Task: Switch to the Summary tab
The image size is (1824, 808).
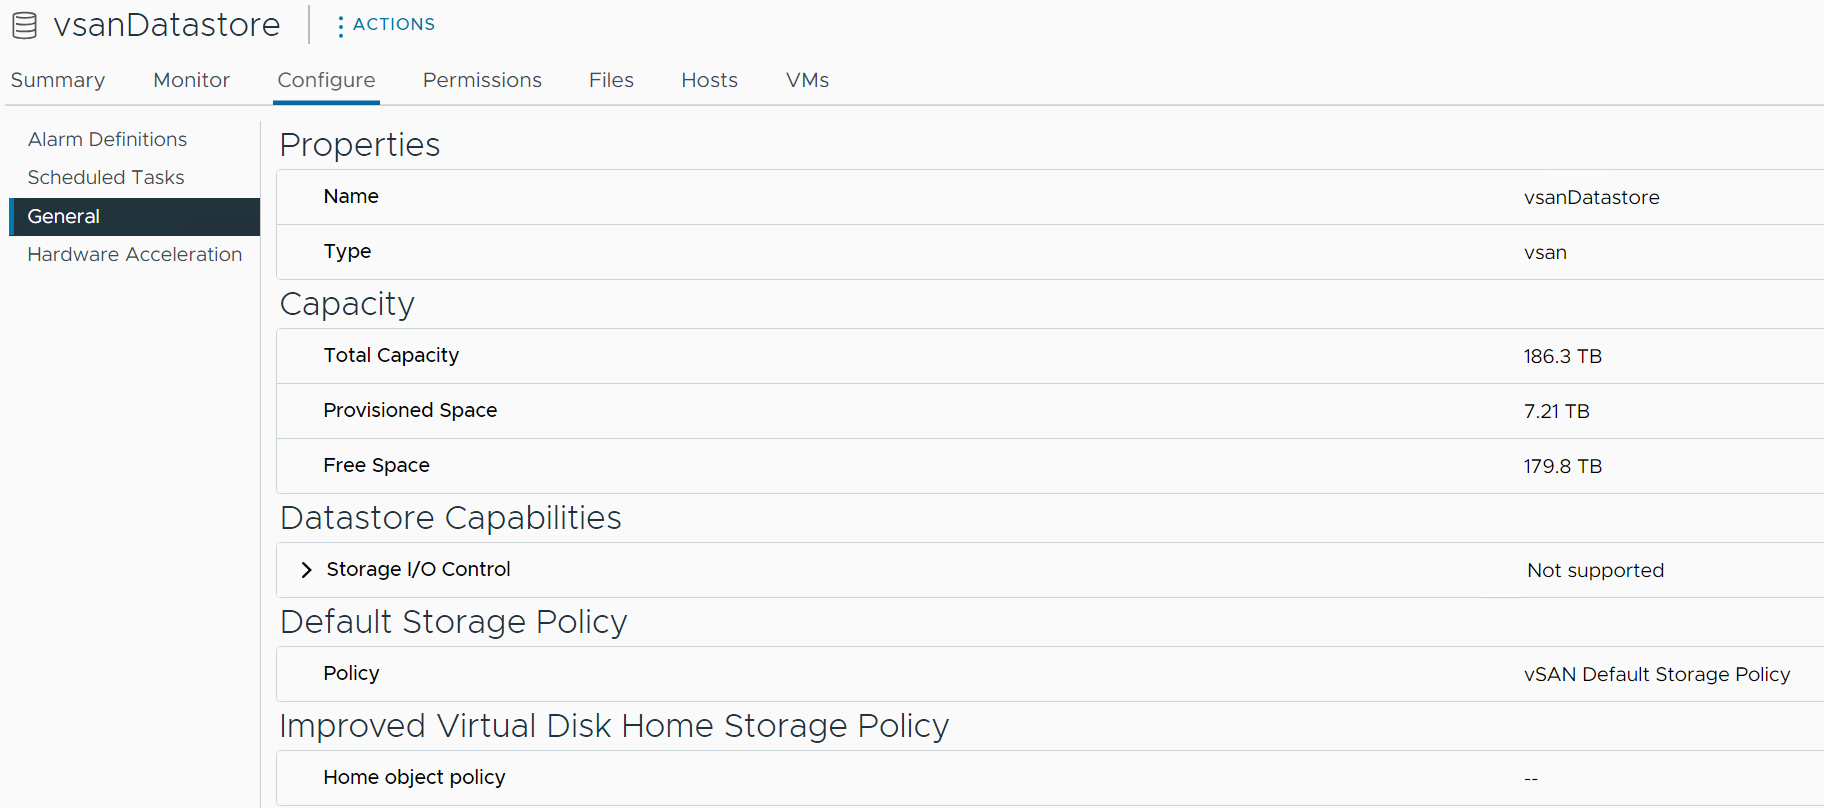Action: click(58, 80)
